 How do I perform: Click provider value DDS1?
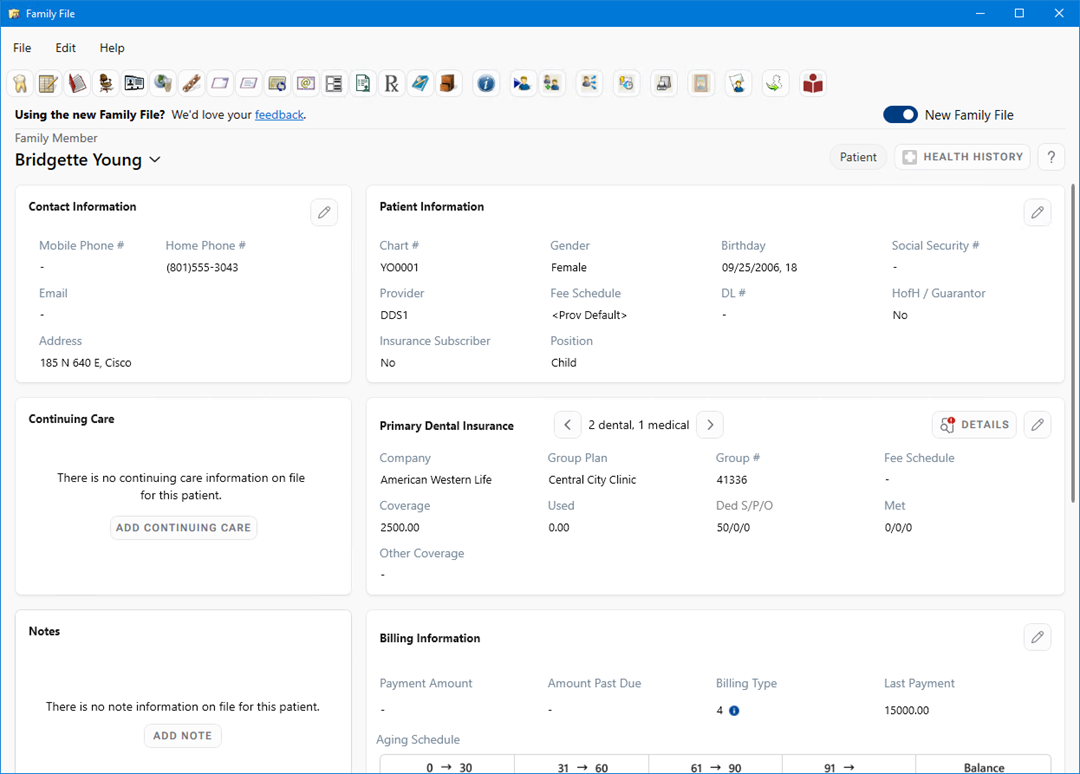pyautogui.click(x=394, y=315)
